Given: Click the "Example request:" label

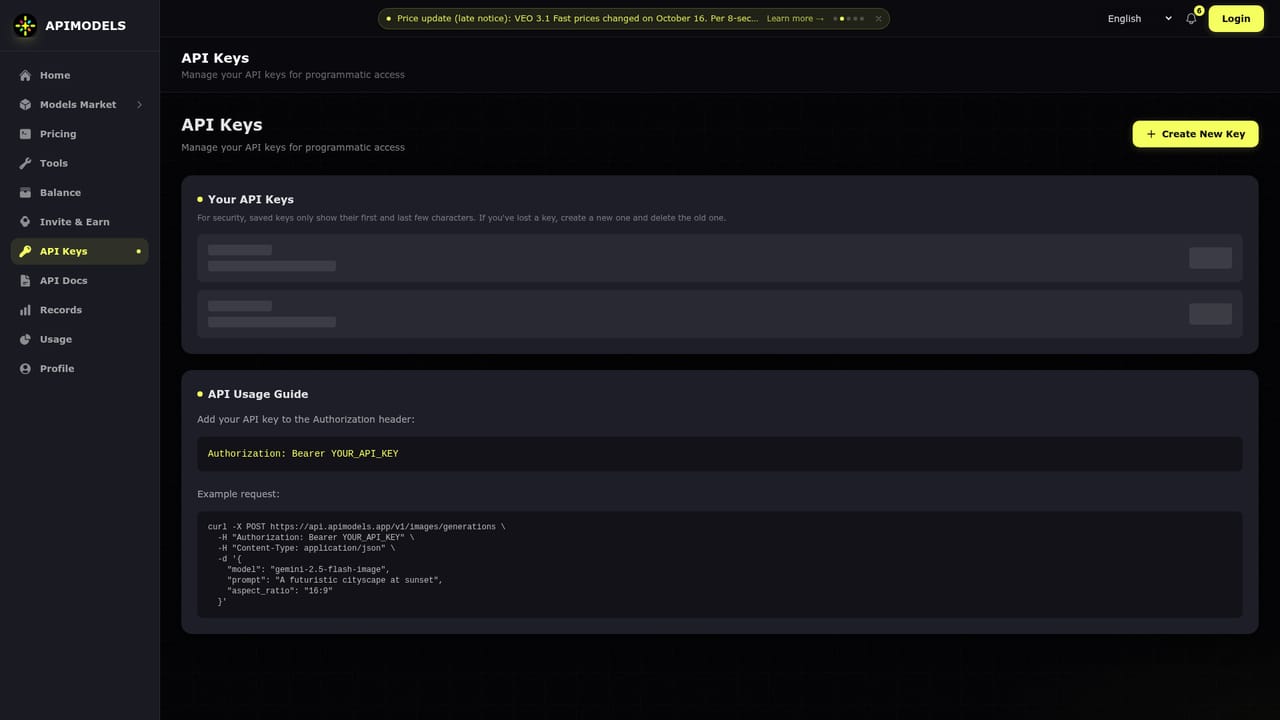Looking at the screenshot, I should pos(238,494).
